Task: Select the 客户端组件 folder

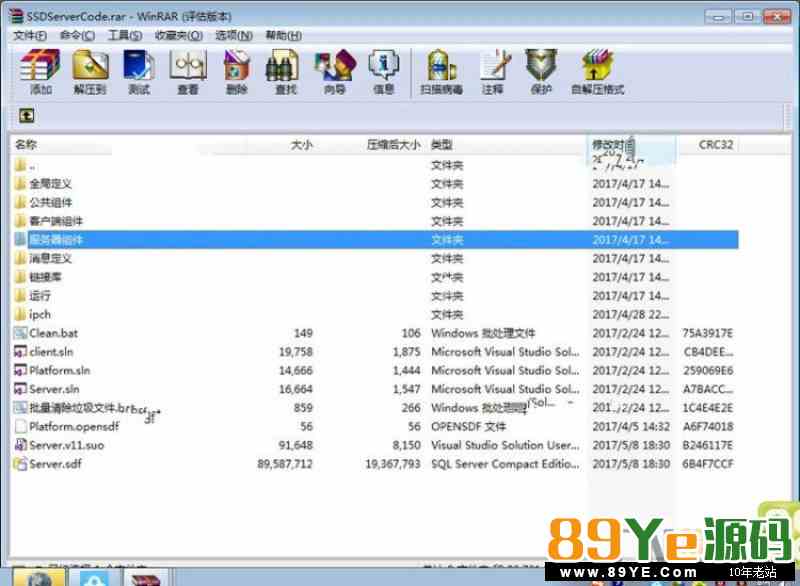Action: click(375, 221)
